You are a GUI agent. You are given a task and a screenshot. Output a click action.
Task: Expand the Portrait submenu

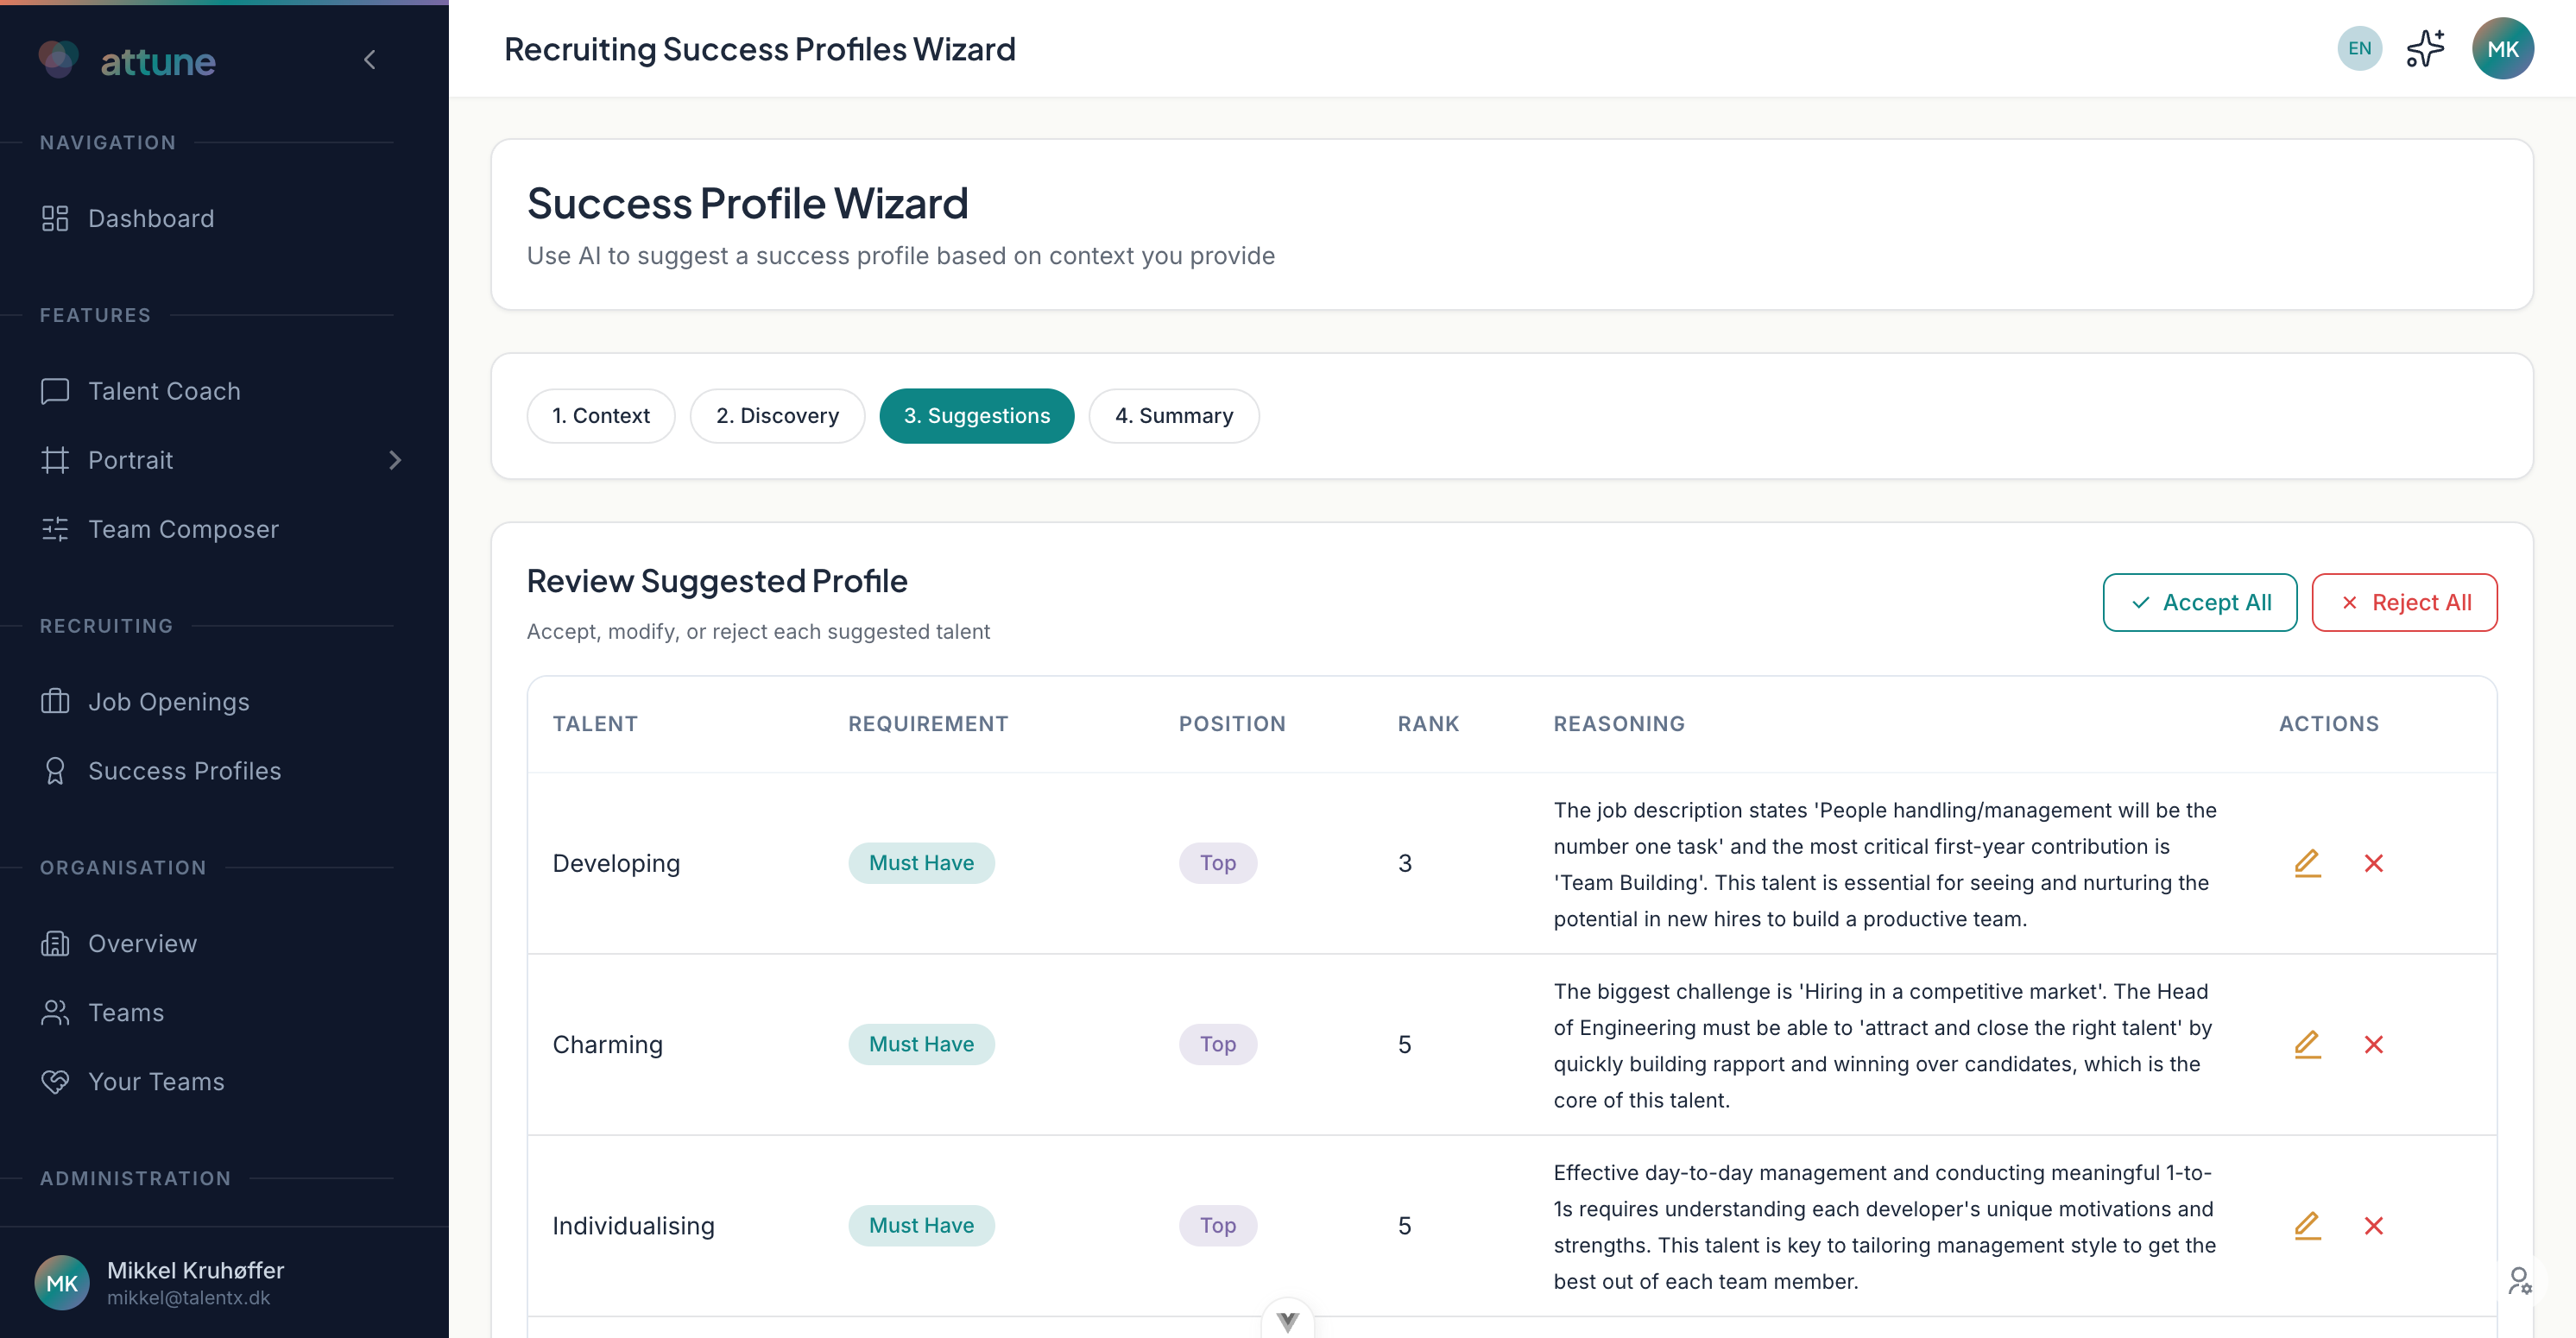coord(396,460)
